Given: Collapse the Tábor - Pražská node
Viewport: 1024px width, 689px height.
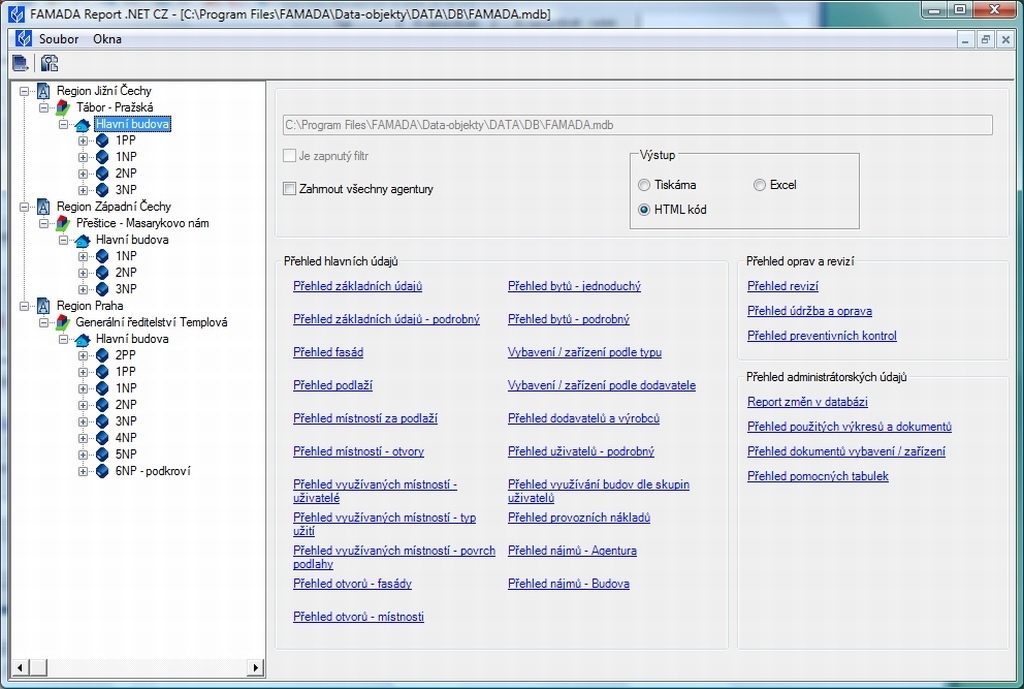Looking at the screenshot, I should 44,107.
